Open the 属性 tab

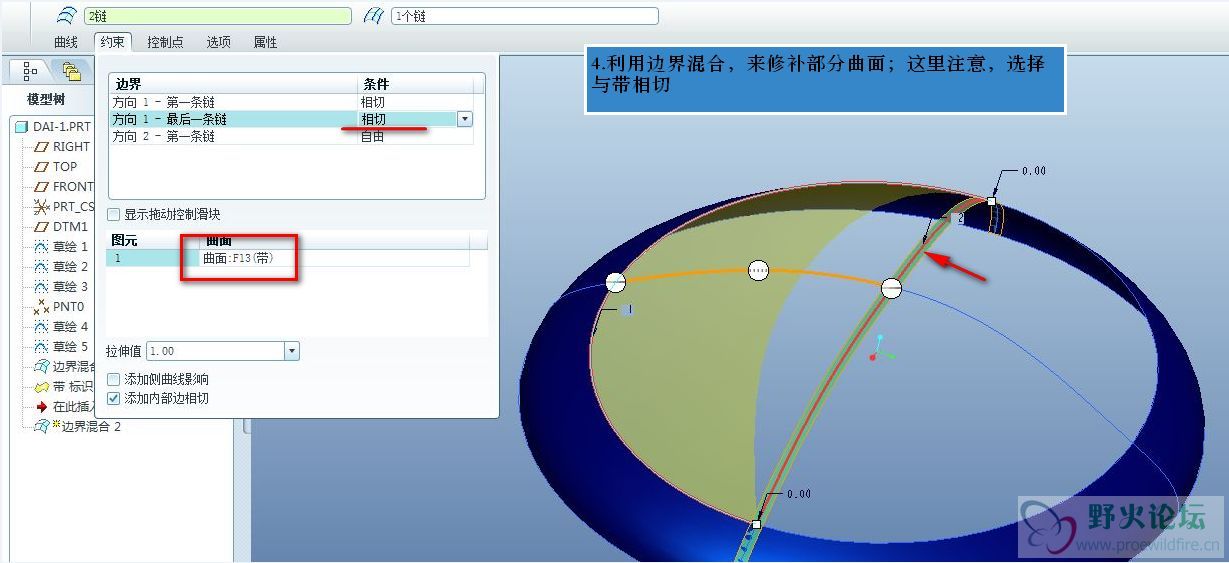click(x=265, y=42)
